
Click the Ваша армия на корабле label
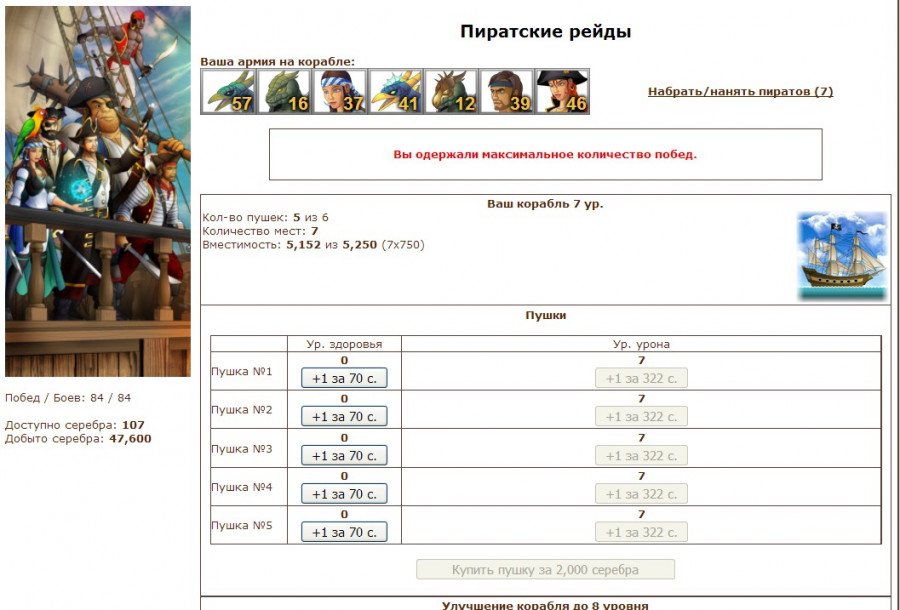tap(278, 61)
